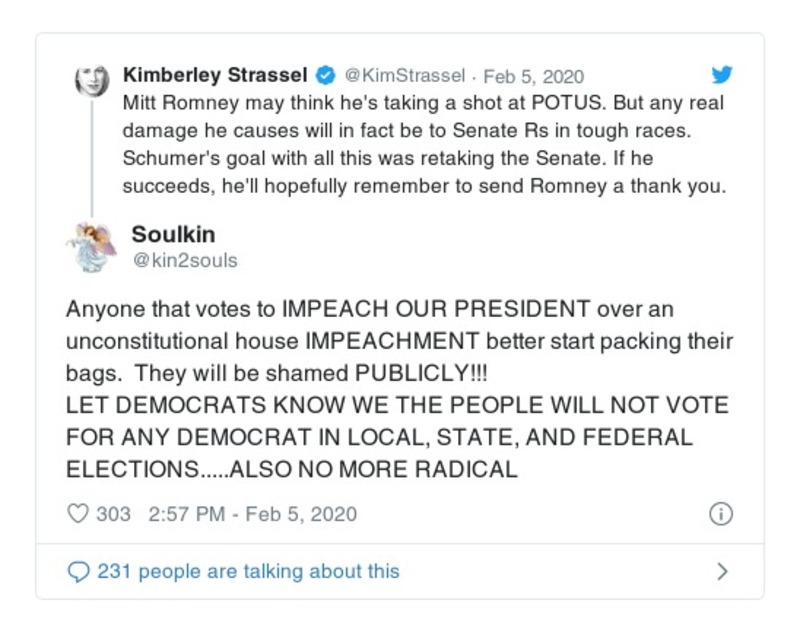Open the tweet info icon

coord(720,514)
